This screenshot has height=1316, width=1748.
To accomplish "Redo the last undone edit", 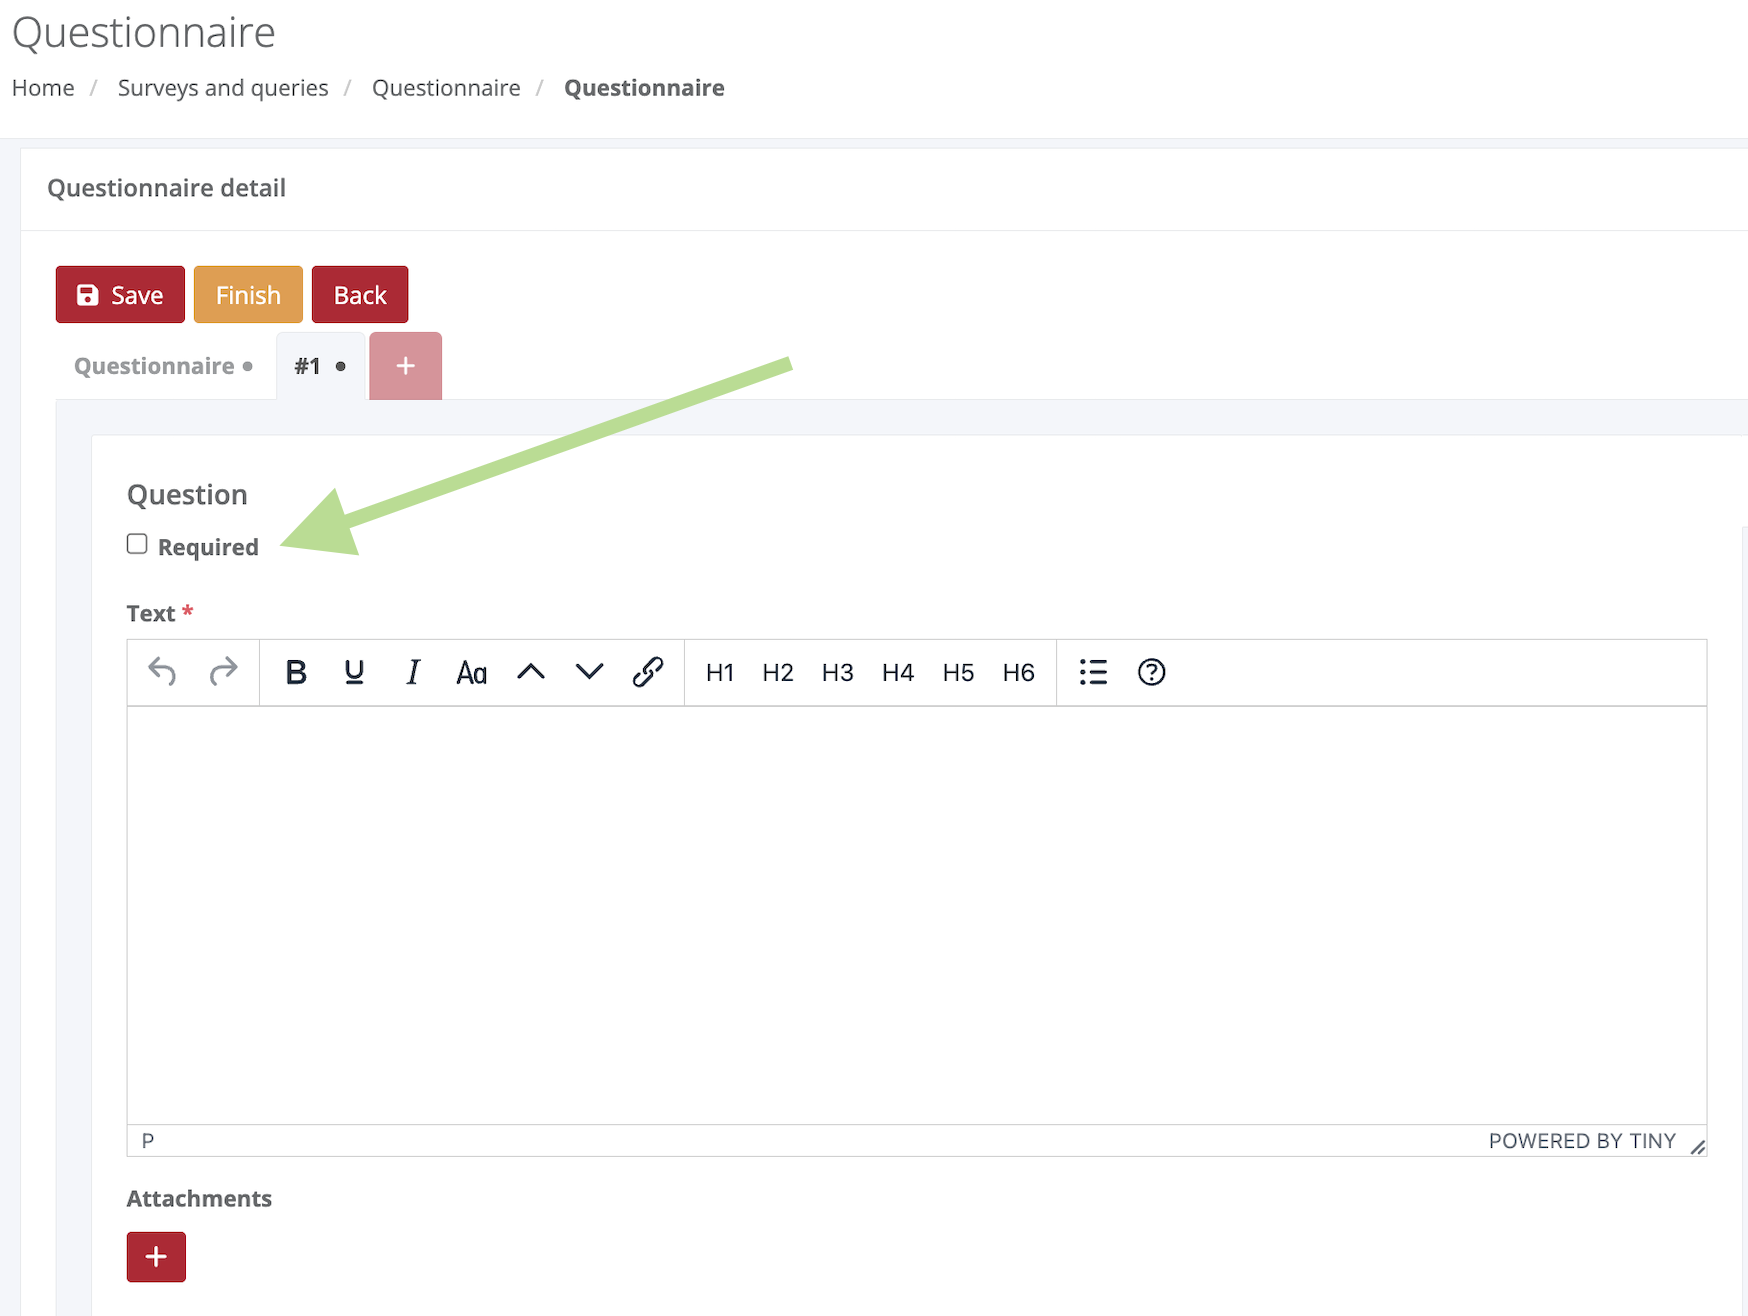I will [x=223, y=672].
